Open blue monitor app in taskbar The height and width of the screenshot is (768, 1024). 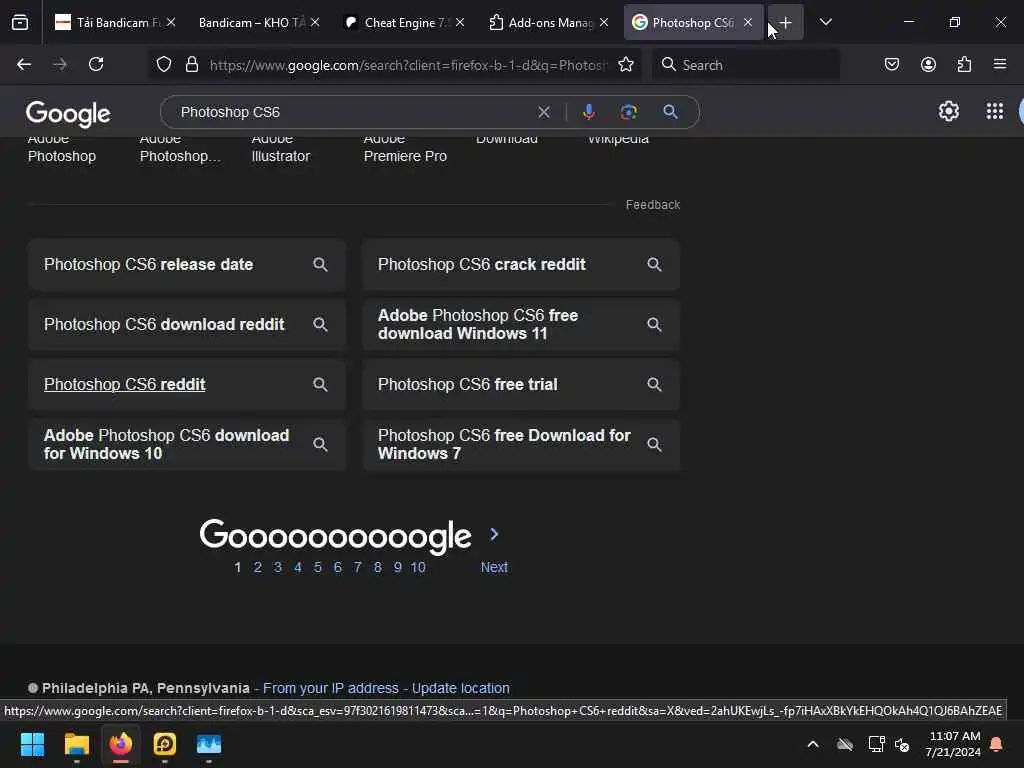[x=209, y=744]
